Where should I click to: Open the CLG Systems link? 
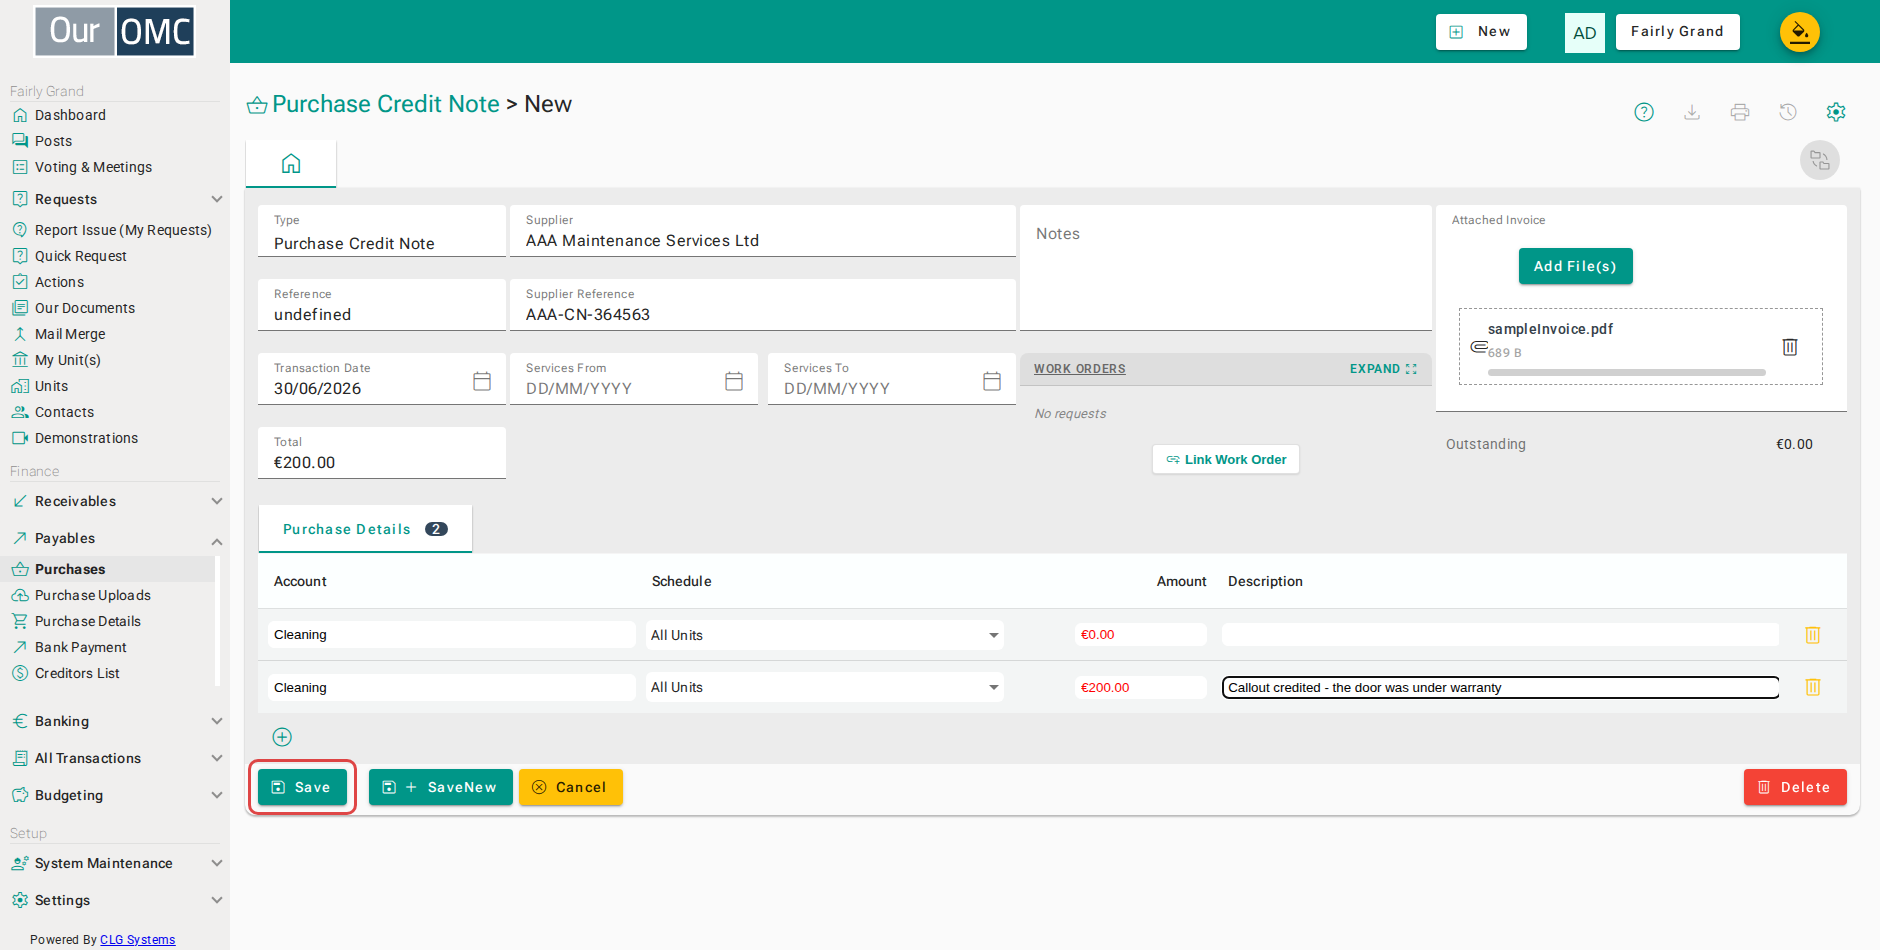tap(138, 939)
